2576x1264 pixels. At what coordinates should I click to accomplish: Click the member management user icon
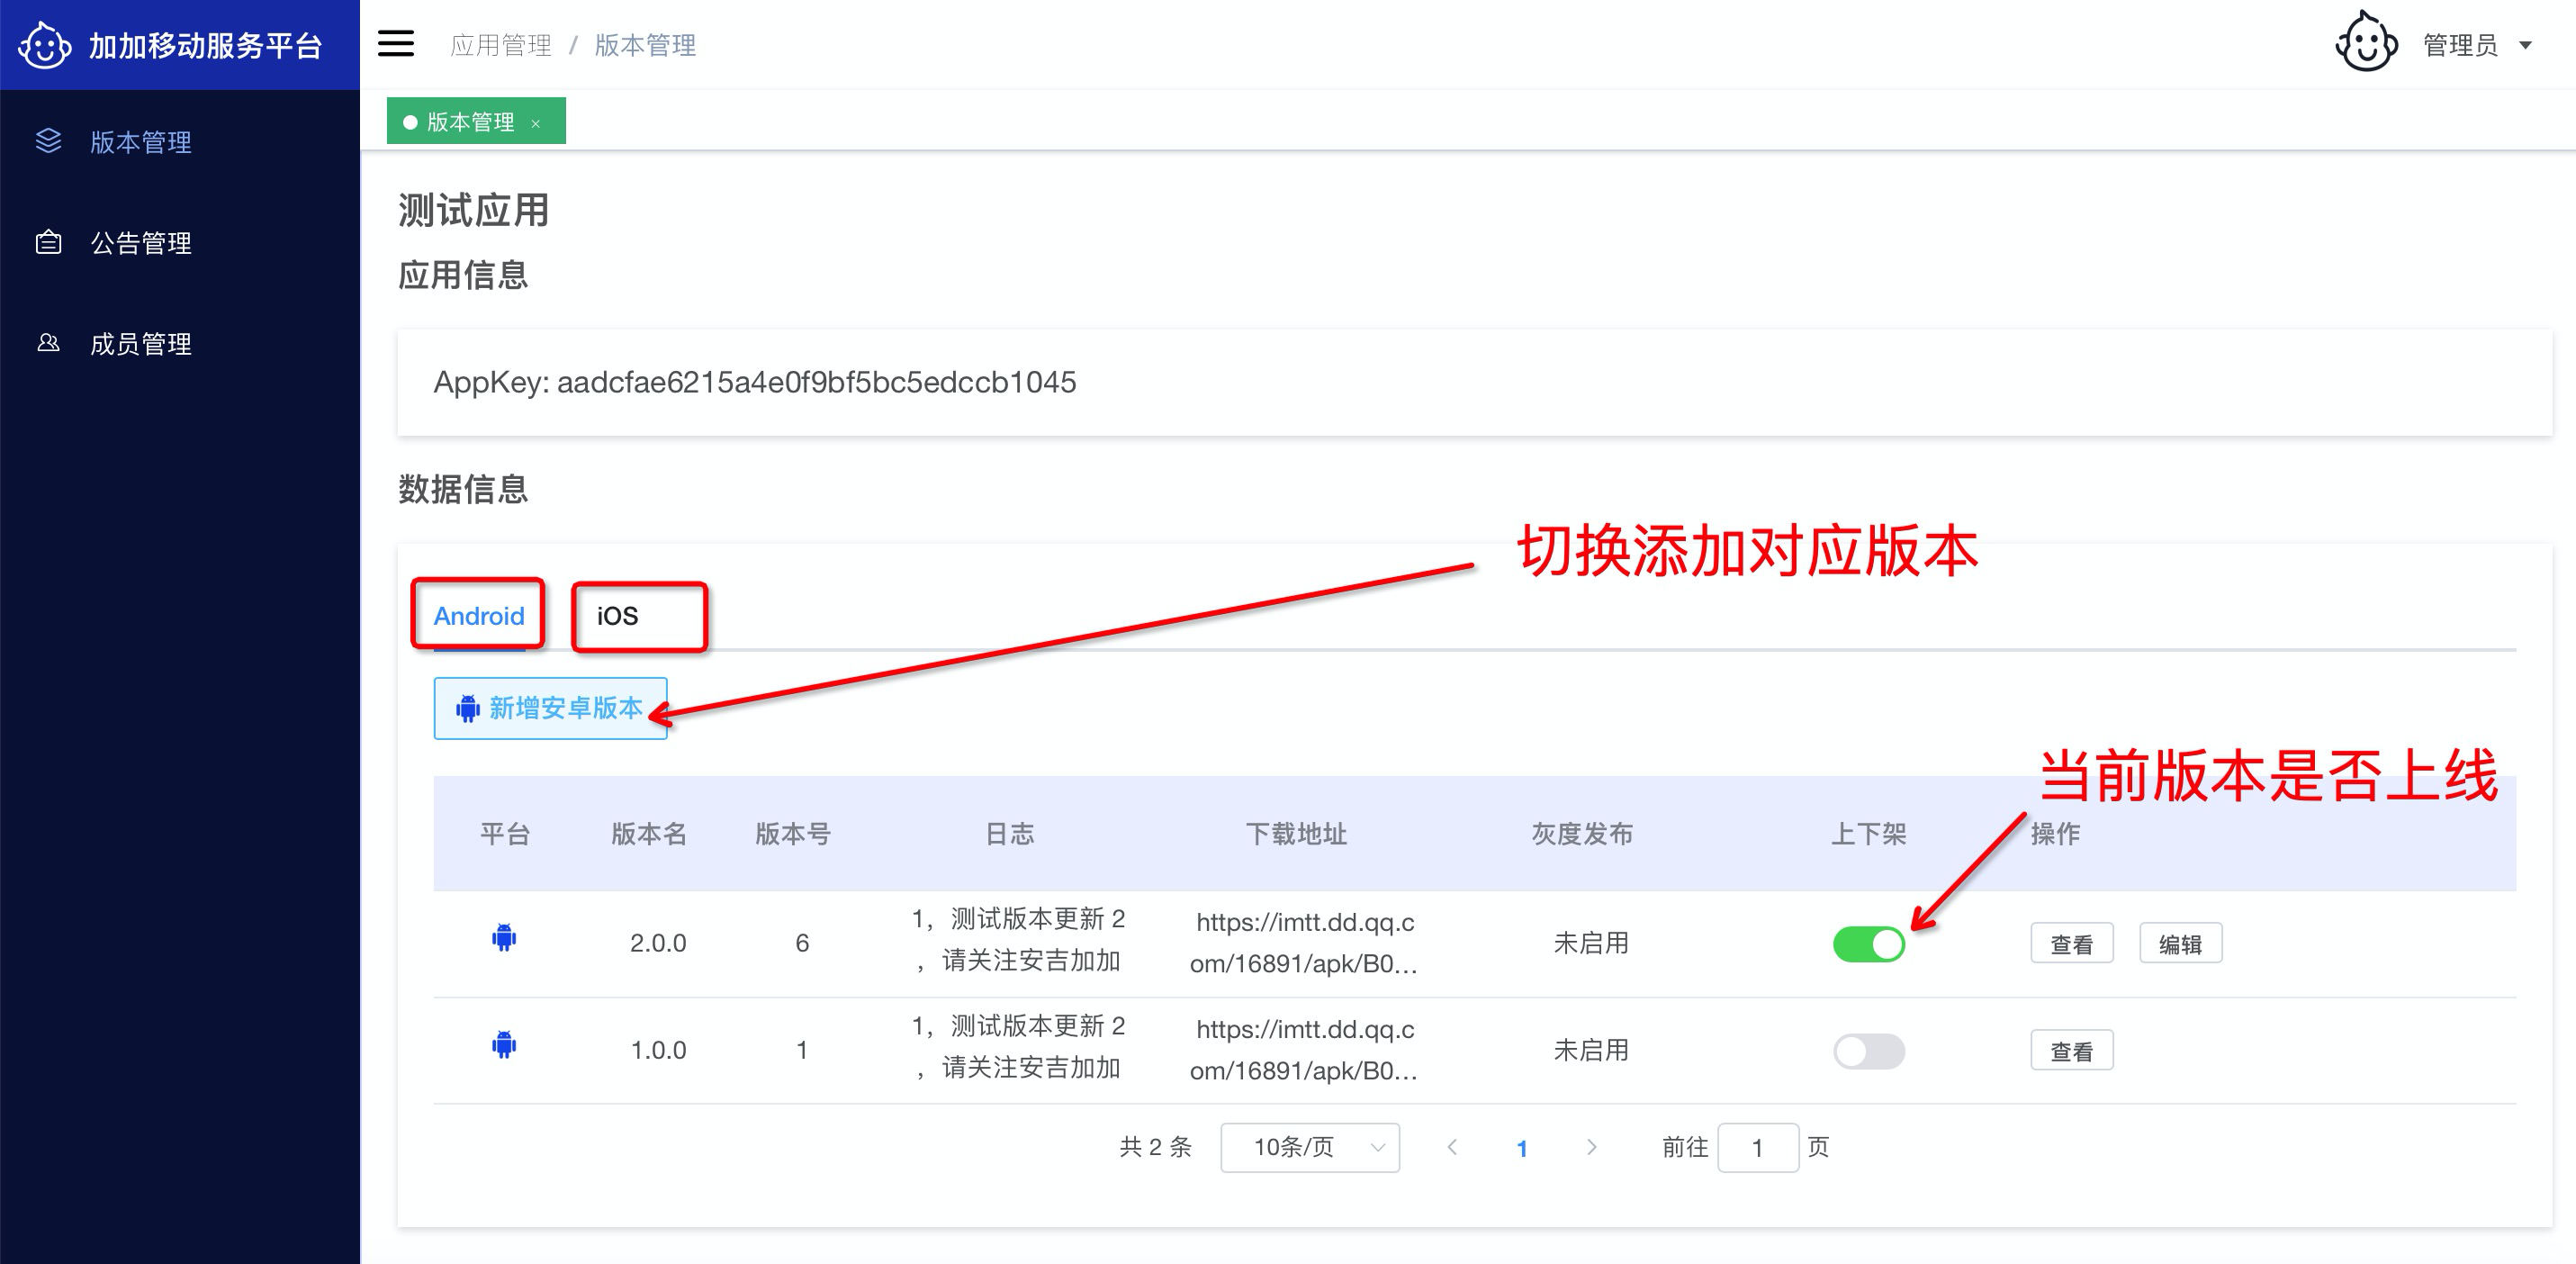click(48, 343)
